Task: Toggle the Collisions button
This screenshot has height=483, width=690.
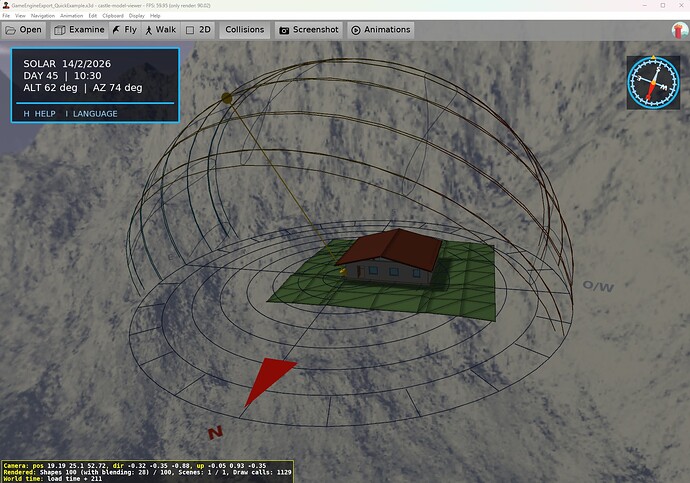Action: tap(245, 30)
